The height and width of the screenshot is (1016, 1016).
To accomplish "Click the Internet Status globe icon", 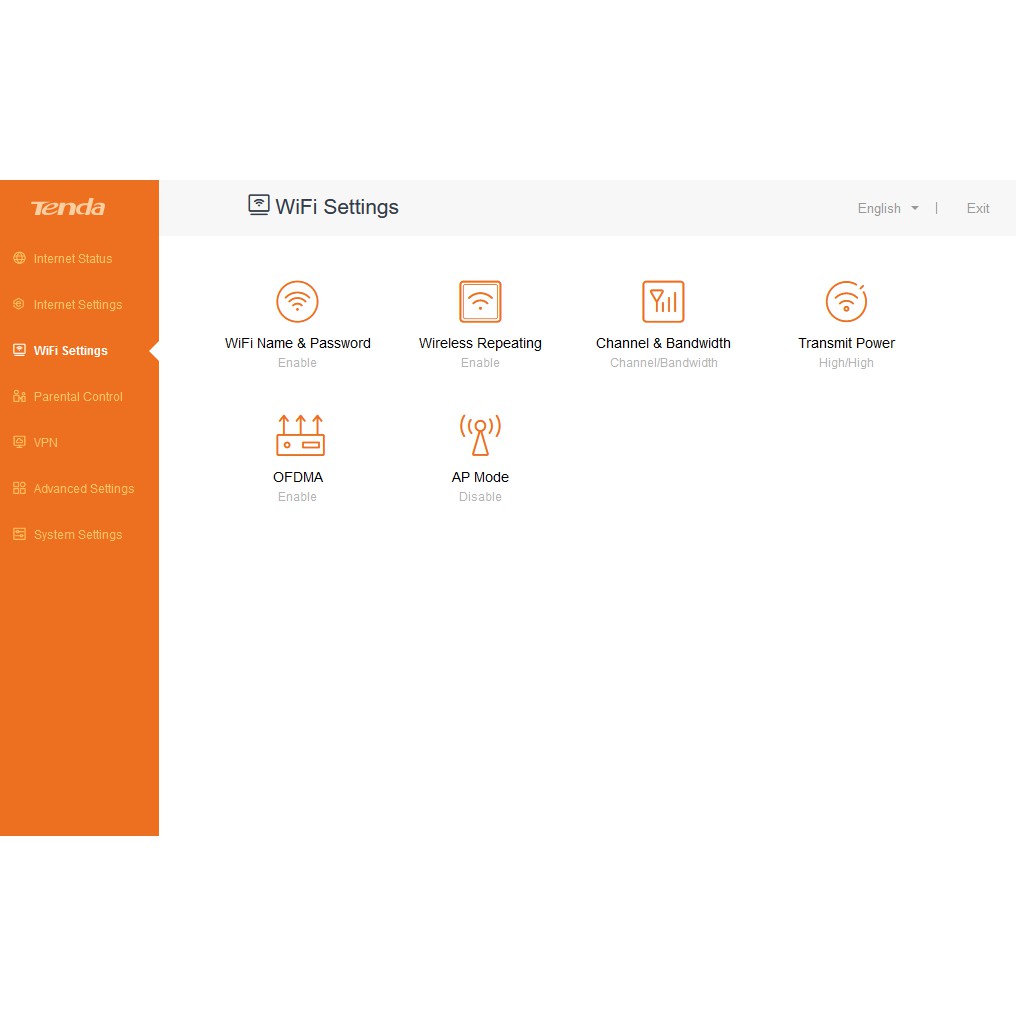I will (x=19, y=258).
